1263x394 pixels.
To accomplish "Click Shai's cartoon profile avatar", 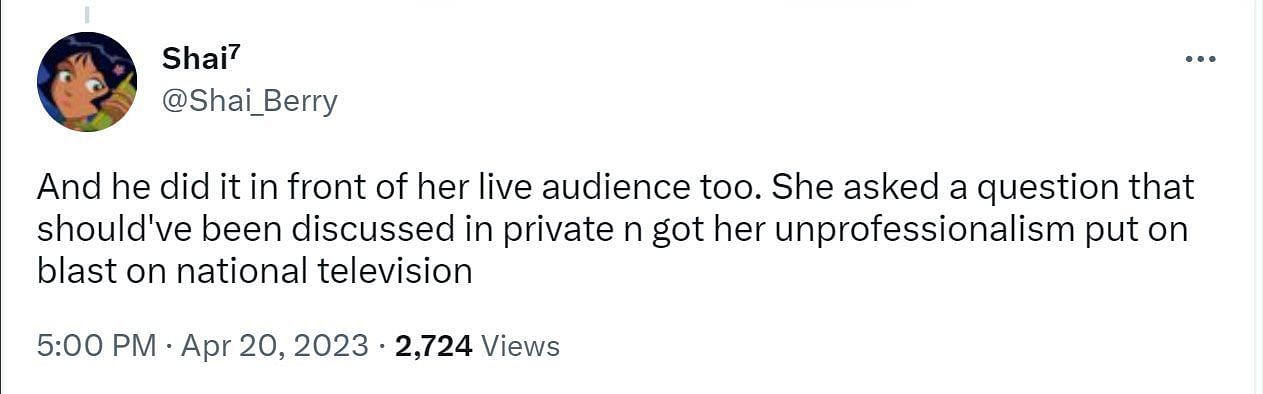I will [86, 81].
